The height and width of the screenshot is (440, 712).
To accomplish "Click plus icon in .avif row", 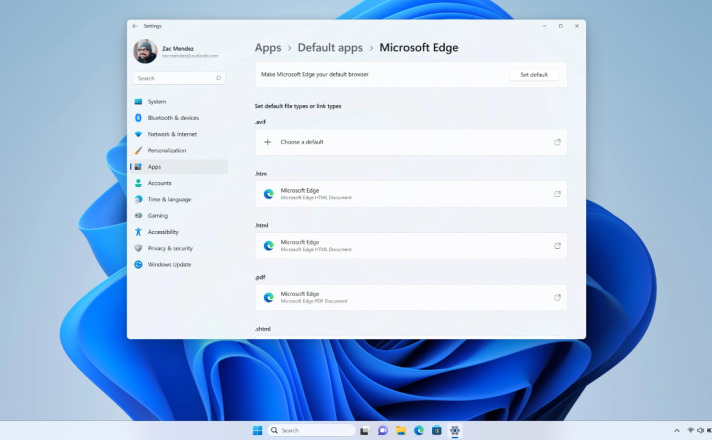I will [267, 142].
